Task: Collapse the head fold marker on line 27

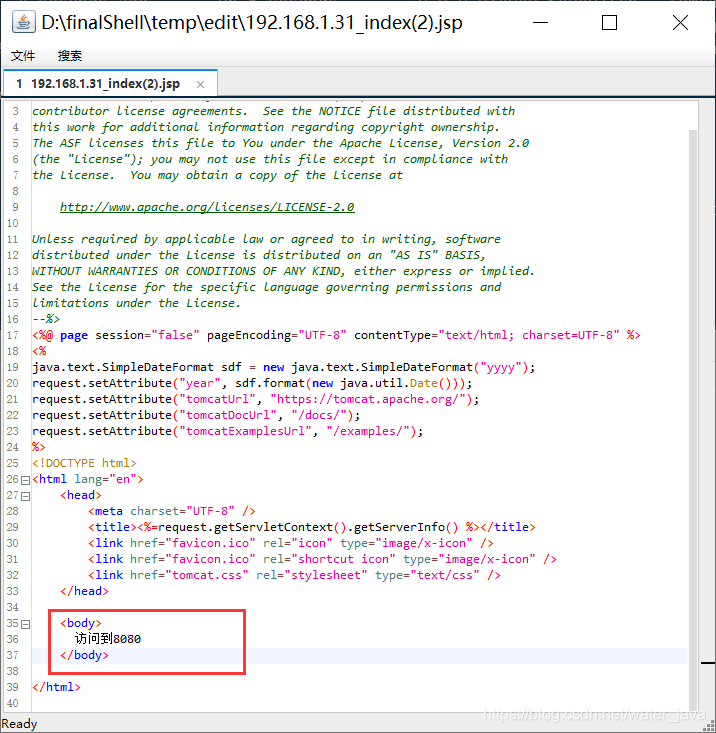Action: tap(26, 496)
